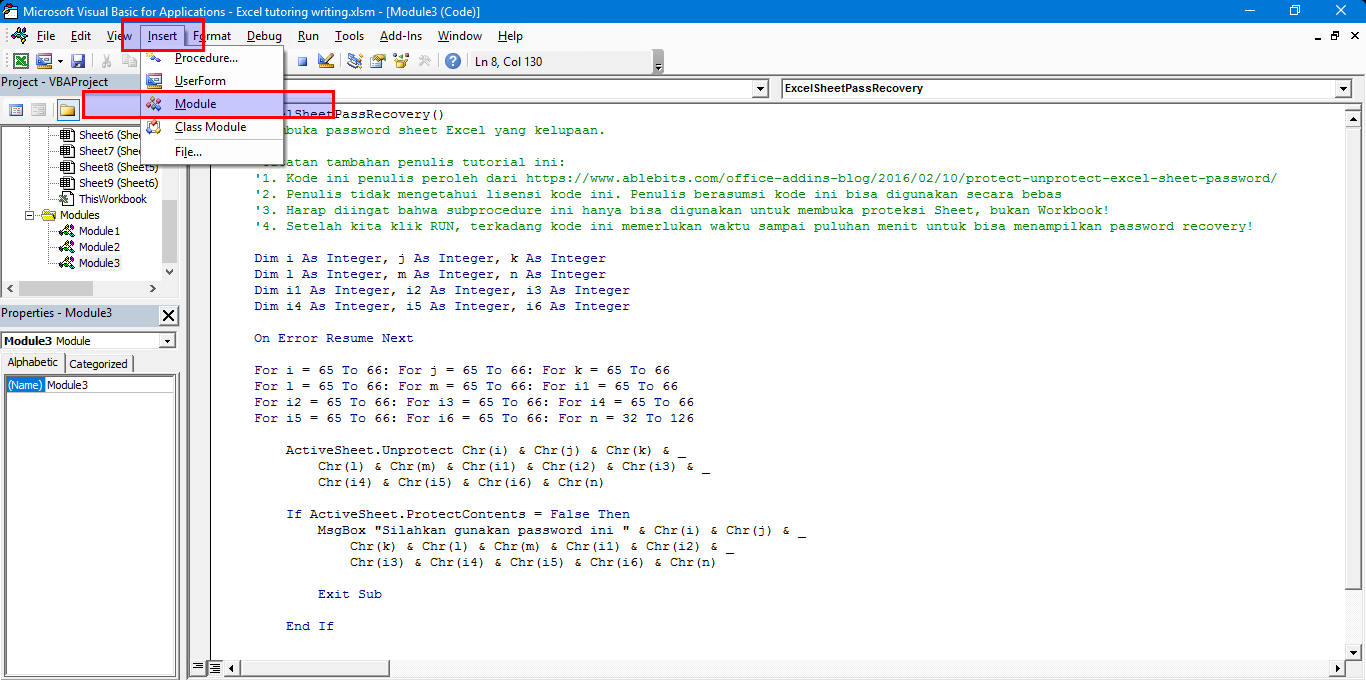Choose Class Module from the Insert menu

pos(210,127)
